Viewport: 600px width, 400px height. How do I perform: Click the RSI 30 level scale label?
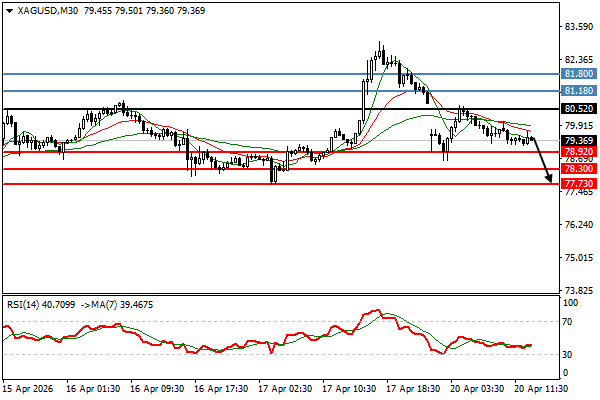pos(569,355)
